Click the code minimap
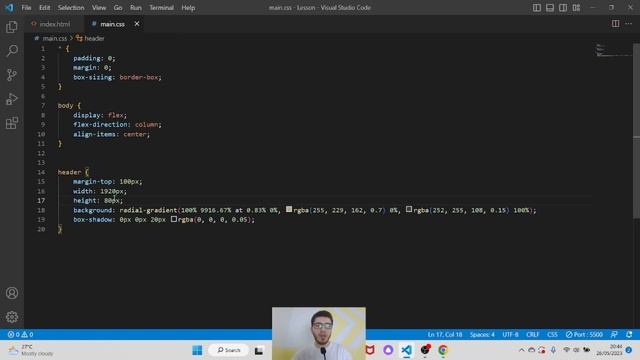640x360 pixels. point(613,51)
